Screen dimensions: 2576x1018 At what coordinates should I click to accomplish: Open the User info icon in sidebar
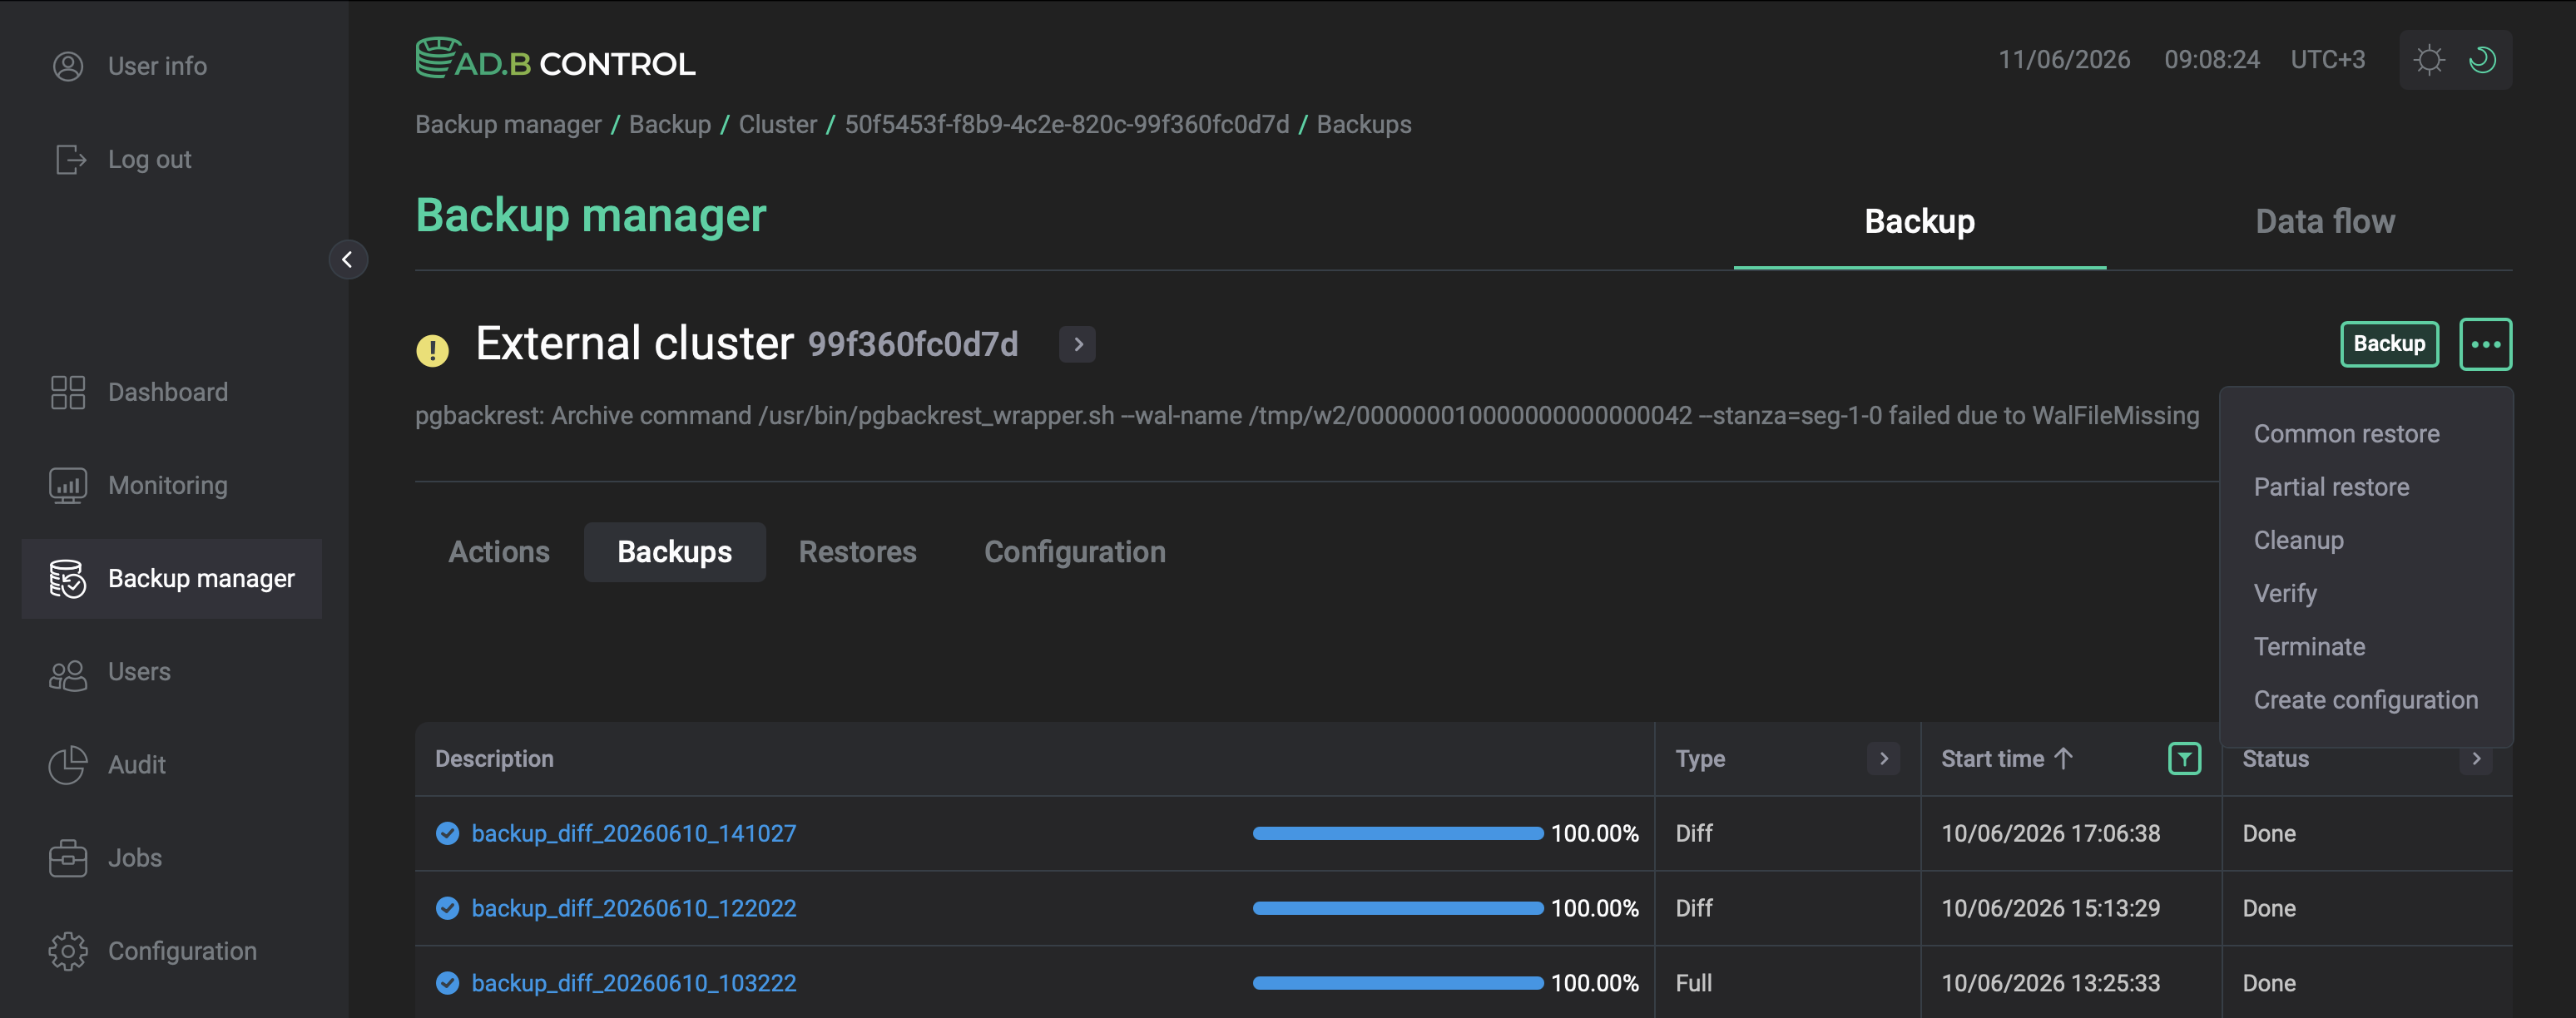click(x=68, y=66)
